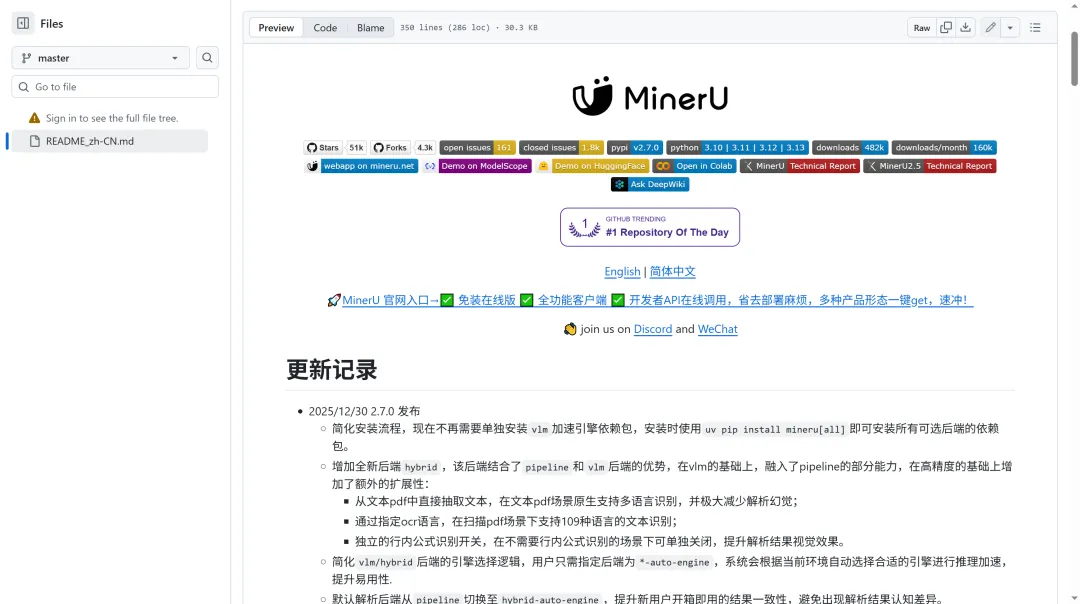Open the English readme link

(622, 271)
